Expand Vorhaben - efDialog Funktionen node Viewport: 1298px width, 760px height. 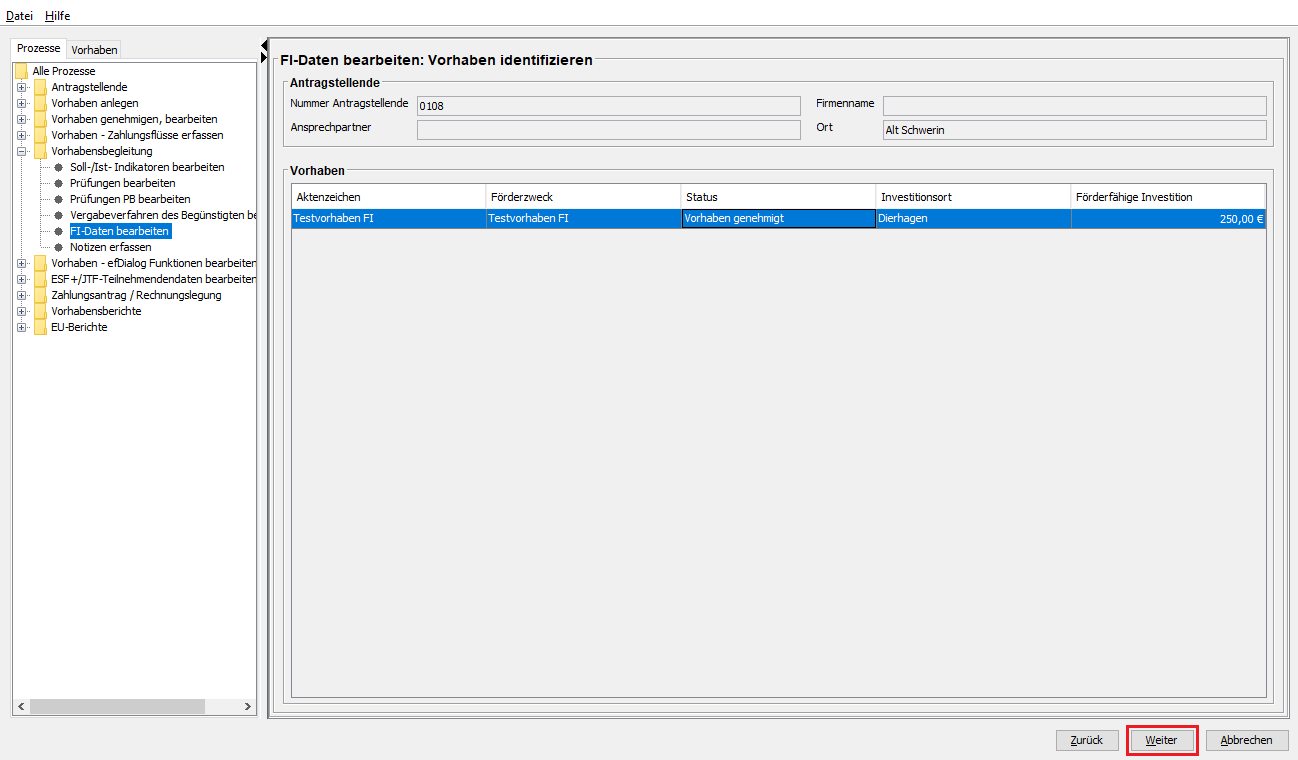click(x=21, y=263)
